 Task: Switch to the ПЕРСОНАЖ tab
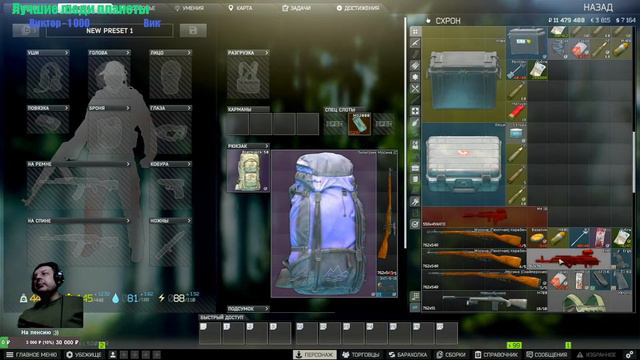point(315,355)
